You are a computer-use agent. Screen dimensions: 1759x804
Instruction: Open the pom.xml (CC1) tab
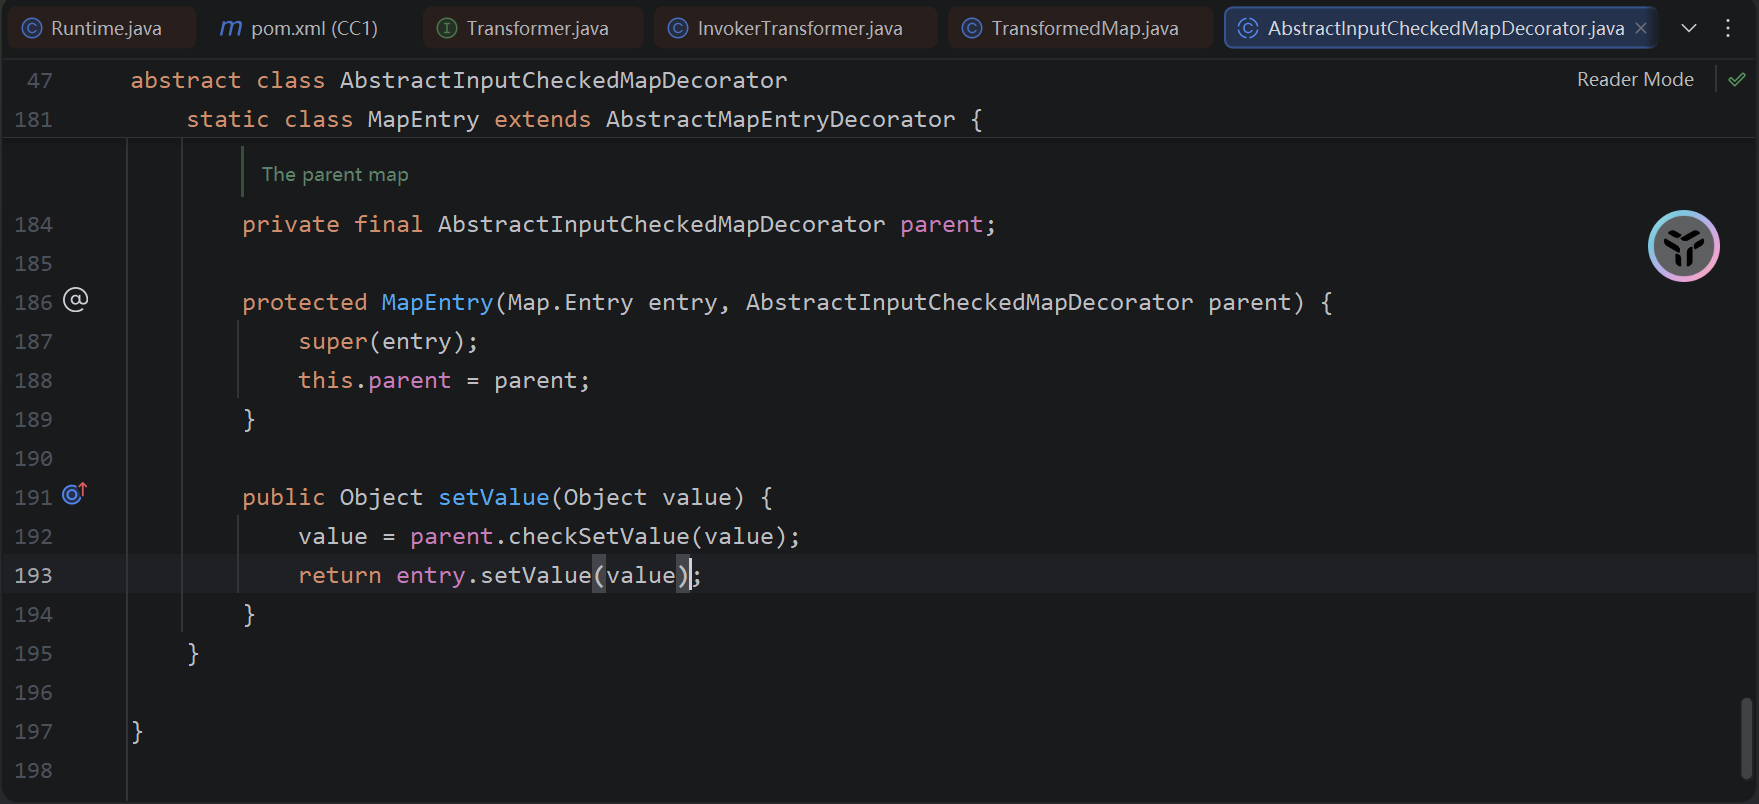point(300,28)
